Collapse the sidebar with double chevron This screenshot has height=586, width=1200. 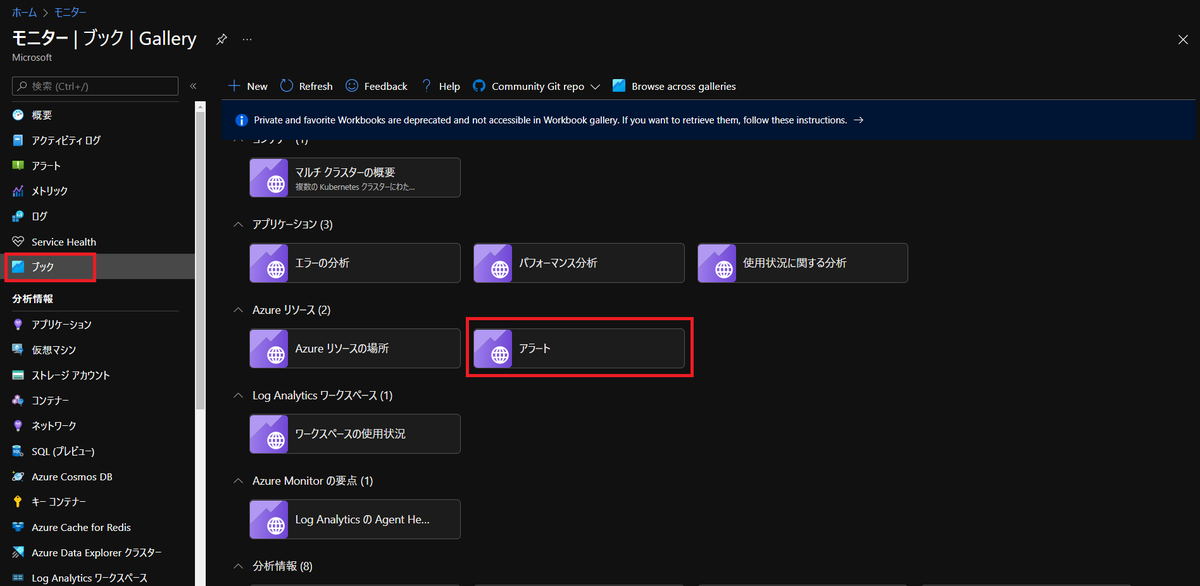tap(194, 86)
